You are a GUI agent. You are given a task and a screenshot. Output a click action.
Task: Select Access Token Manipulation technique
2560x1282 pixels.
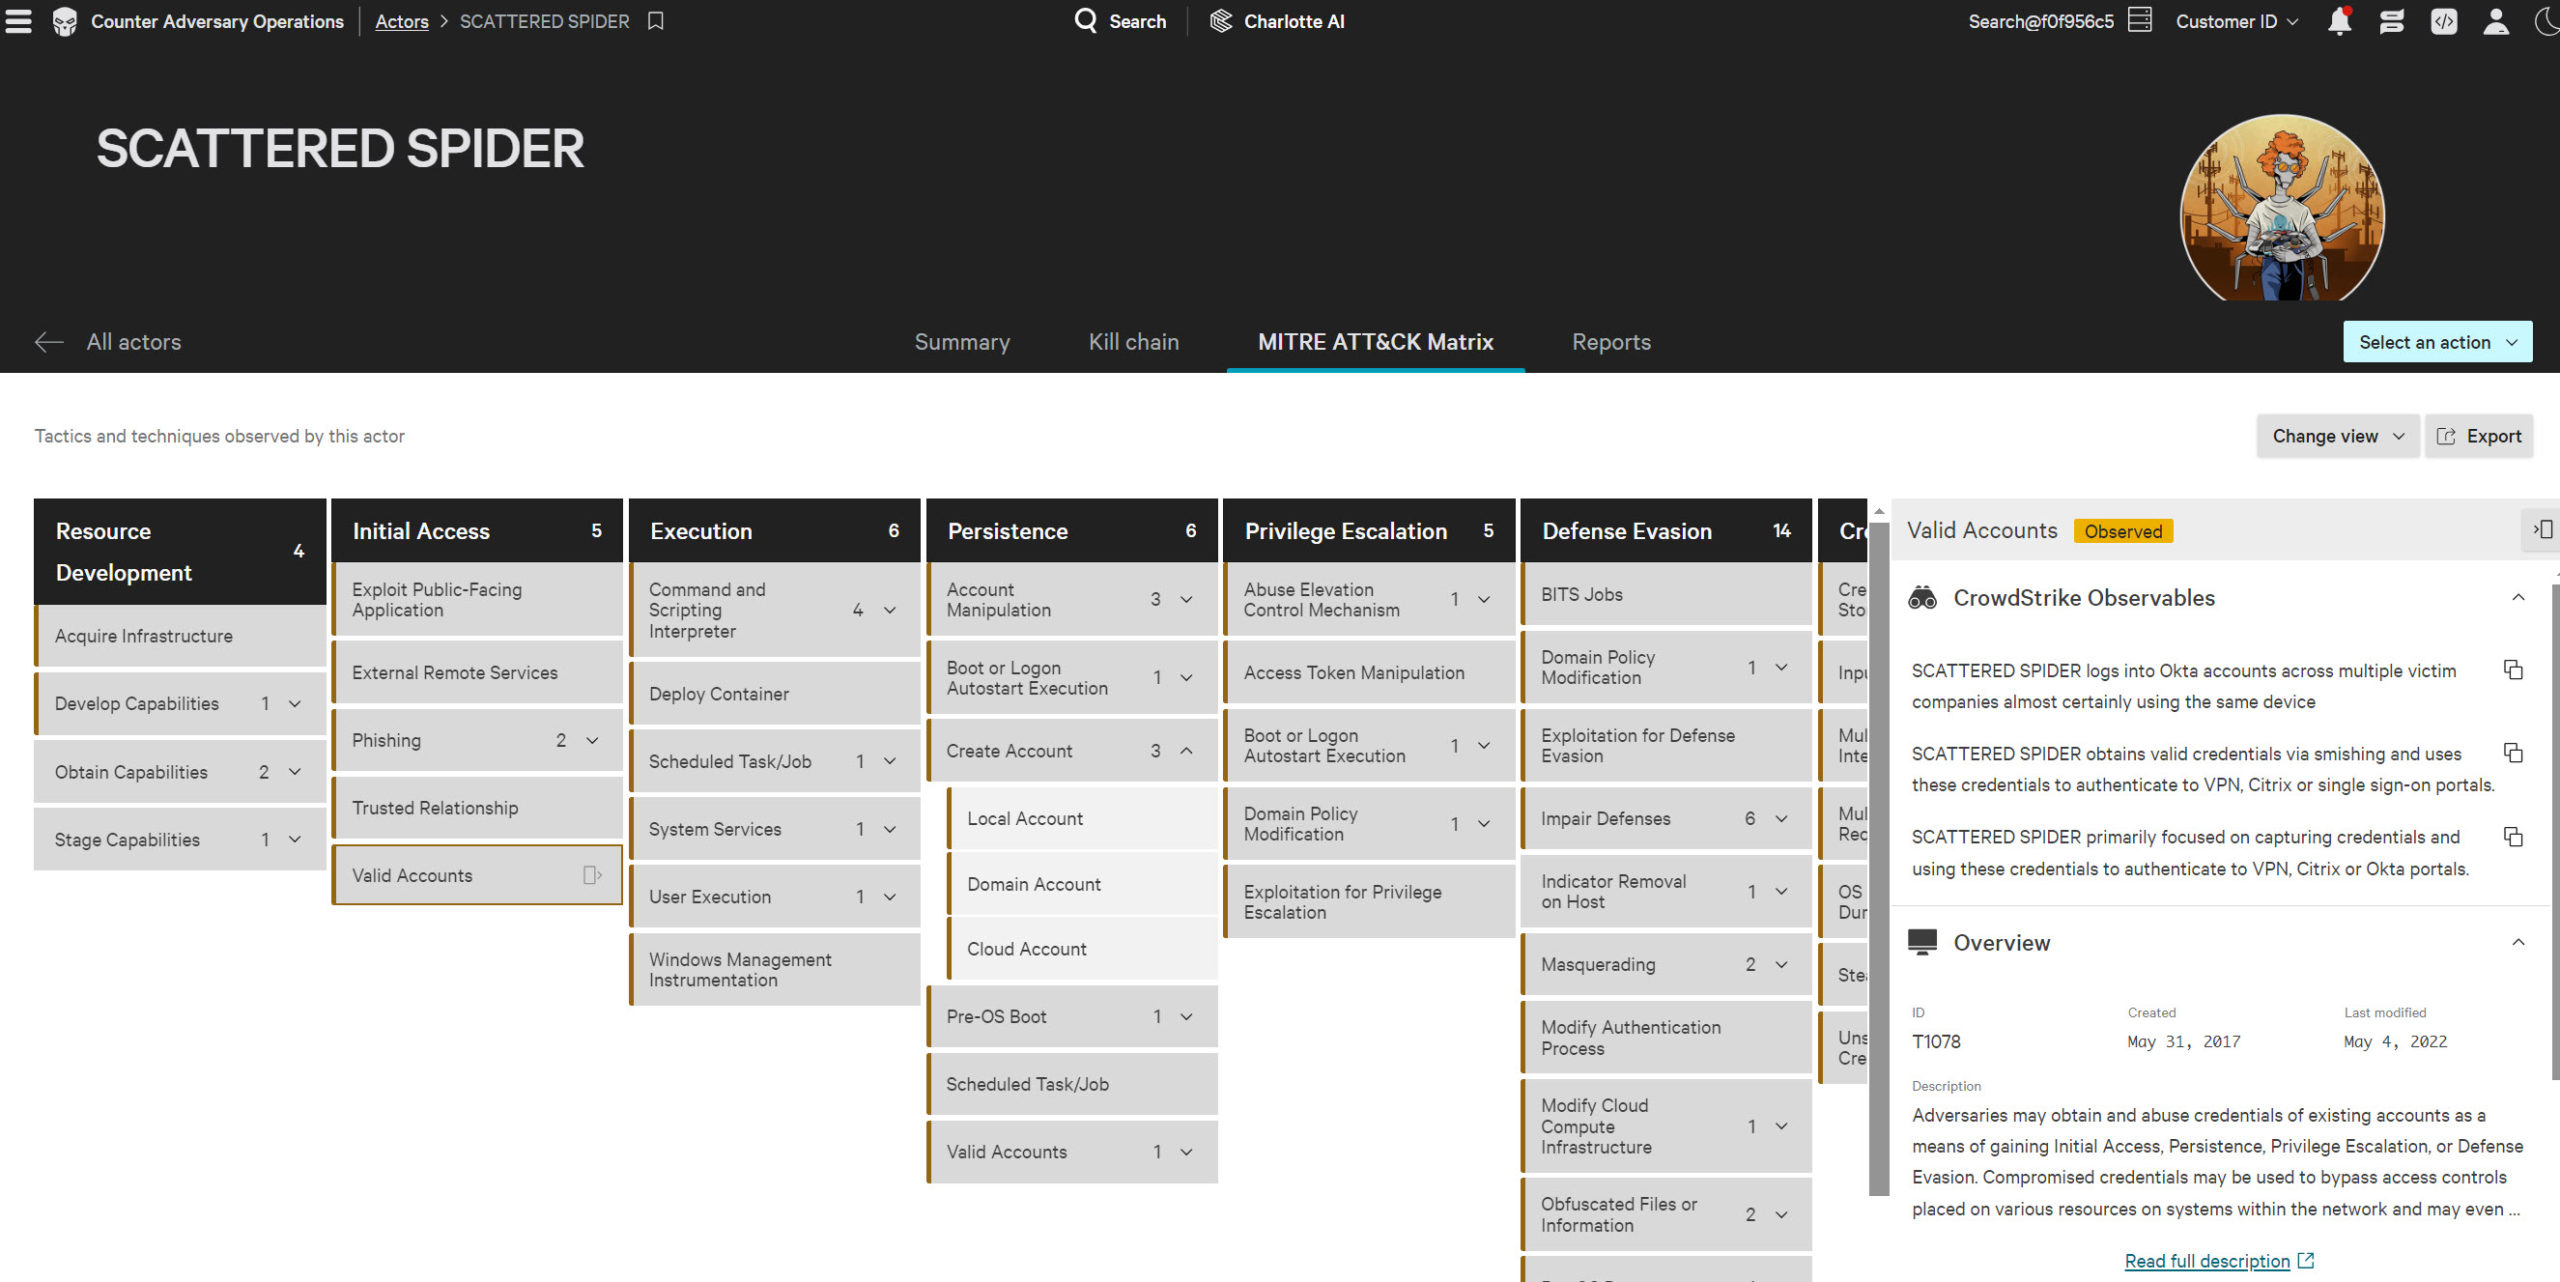pos(1369,673)
